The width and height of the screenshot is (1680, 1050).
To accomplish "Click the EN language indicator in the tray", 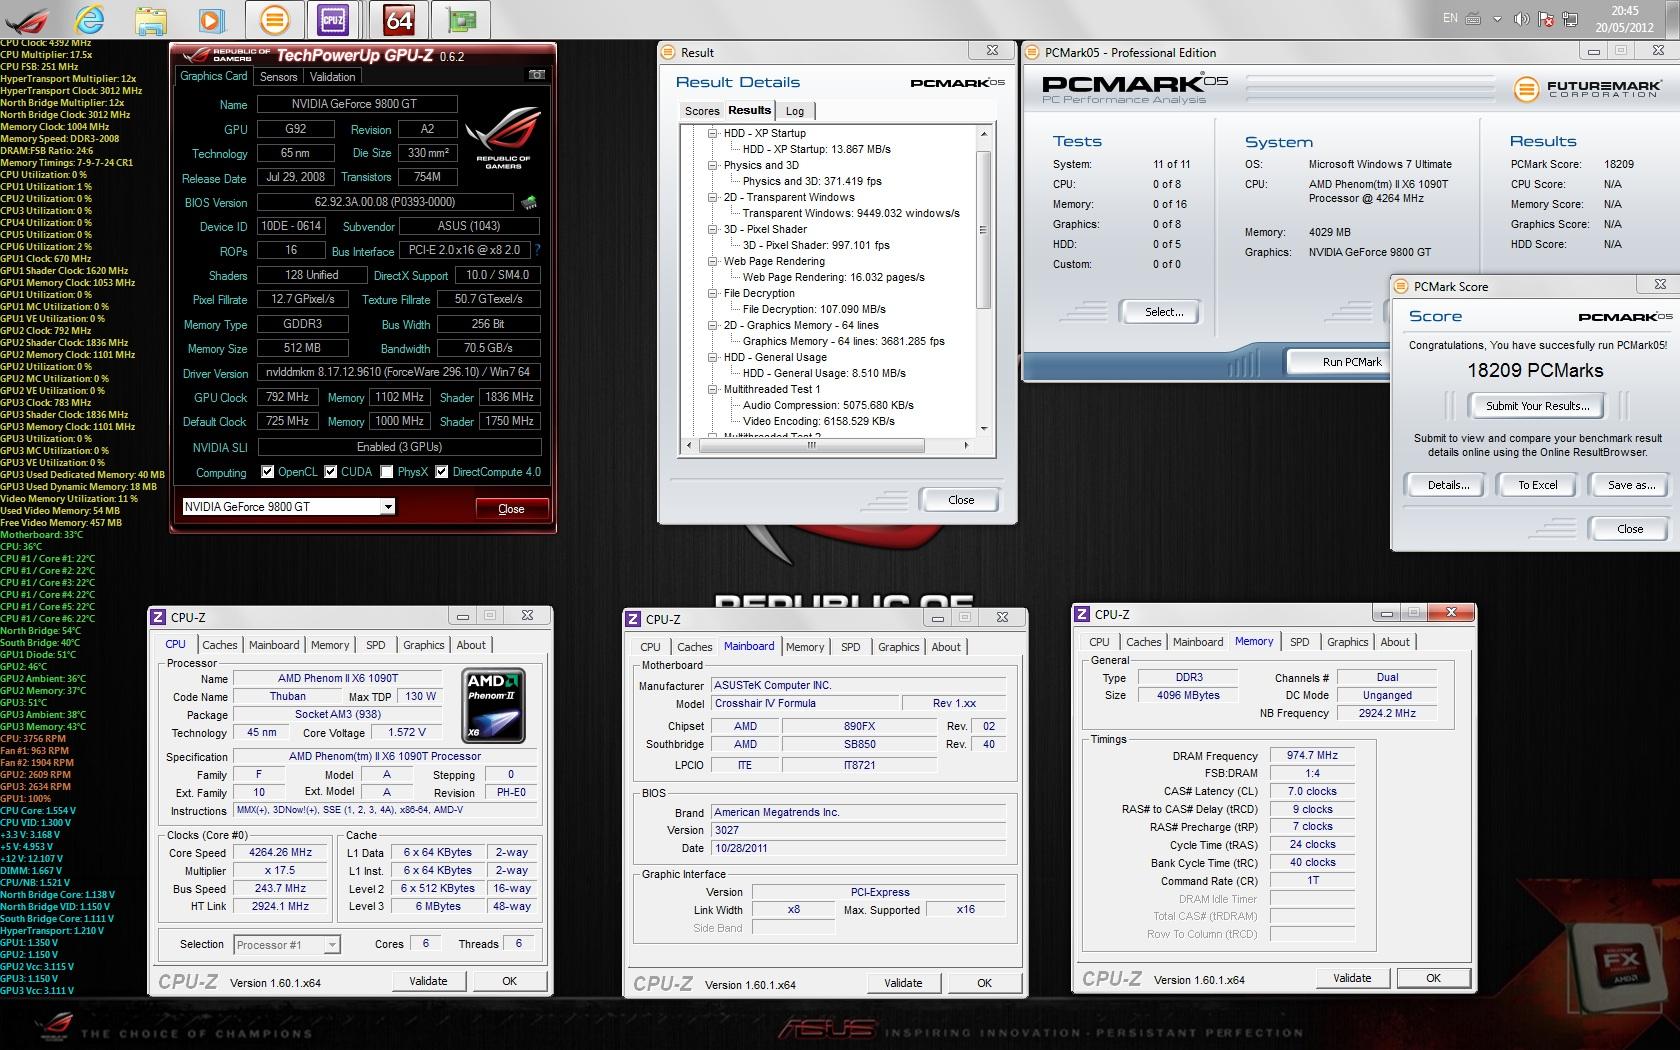I will [x=1450, y=18].
